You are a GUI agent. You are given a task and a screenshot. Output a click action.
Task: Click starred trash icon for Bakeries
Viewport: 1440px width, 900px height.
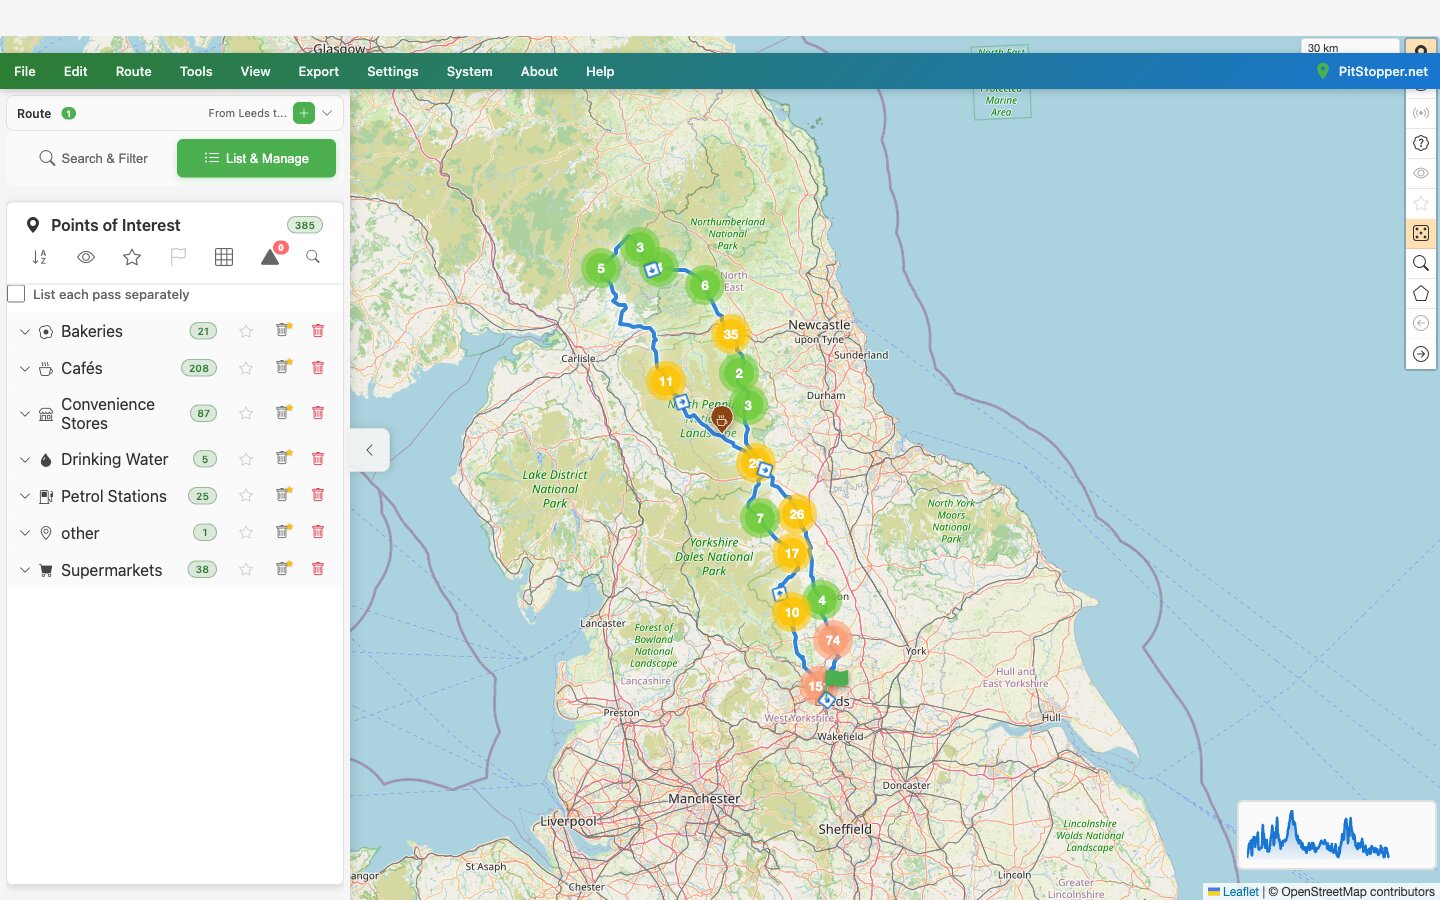pos(283,330)
